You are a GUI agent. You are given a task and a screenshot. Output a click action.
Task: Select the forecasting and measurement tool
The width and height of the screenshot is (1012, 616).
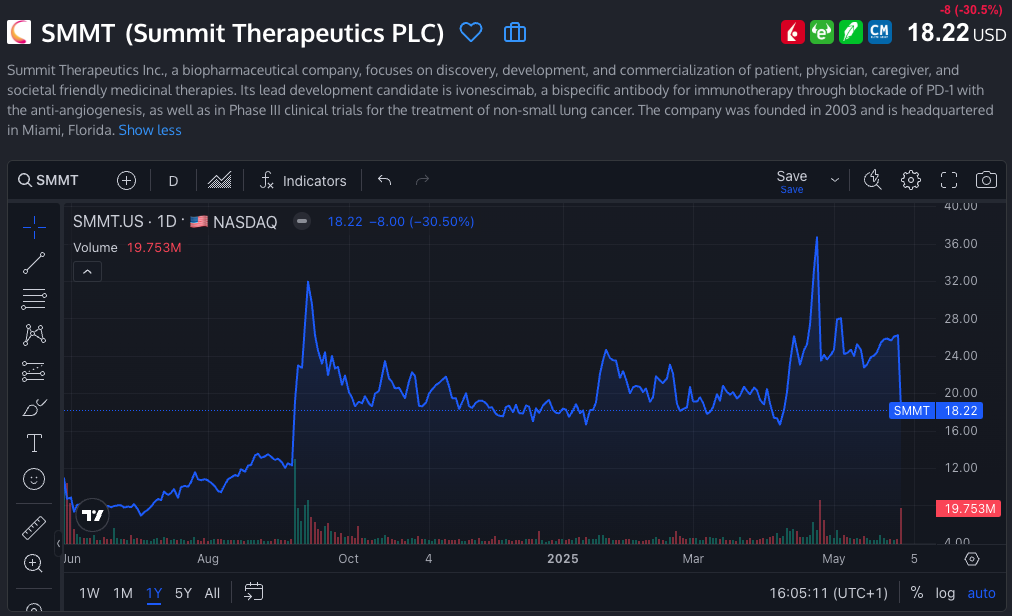pyautogui.click(x=34, y=371)
